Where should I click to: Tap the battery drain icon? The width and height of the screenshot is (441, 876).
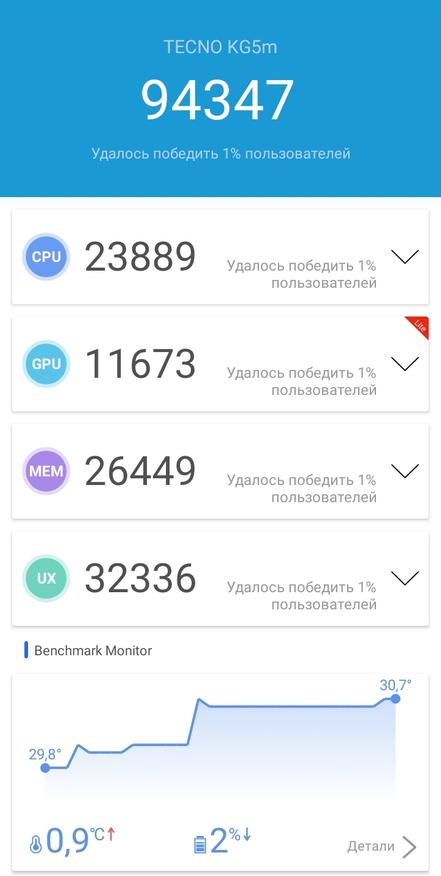pyautogui.click(x=200, y=845)
